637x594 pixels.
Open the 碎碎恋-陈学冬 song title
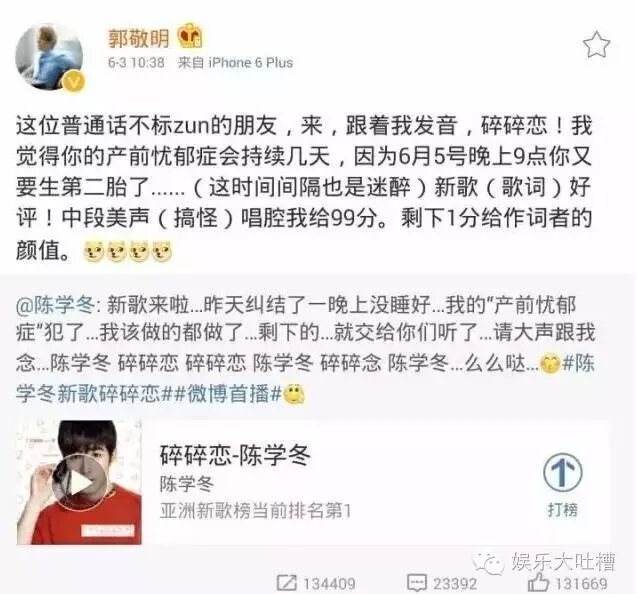pyautogui.click(x=236, y=455)
